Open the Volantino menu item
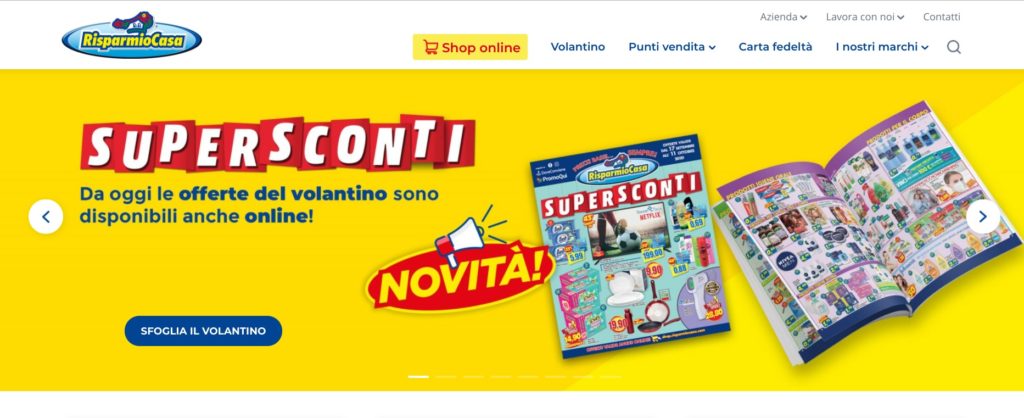 577,47
